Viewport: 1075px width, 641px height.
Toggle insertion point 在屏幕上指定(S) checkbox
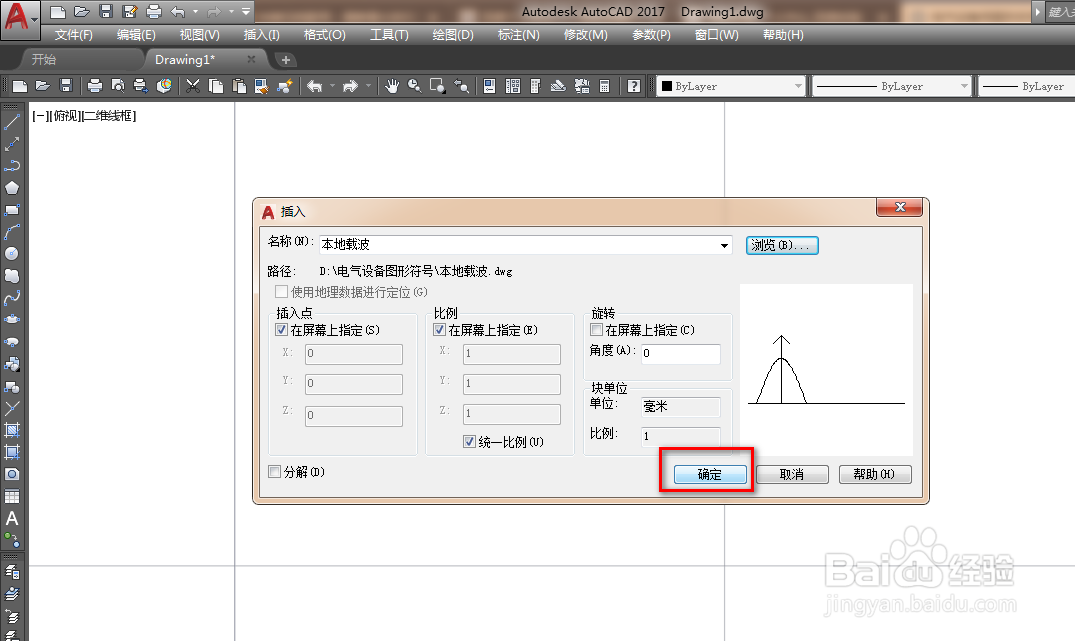point(281,330)
